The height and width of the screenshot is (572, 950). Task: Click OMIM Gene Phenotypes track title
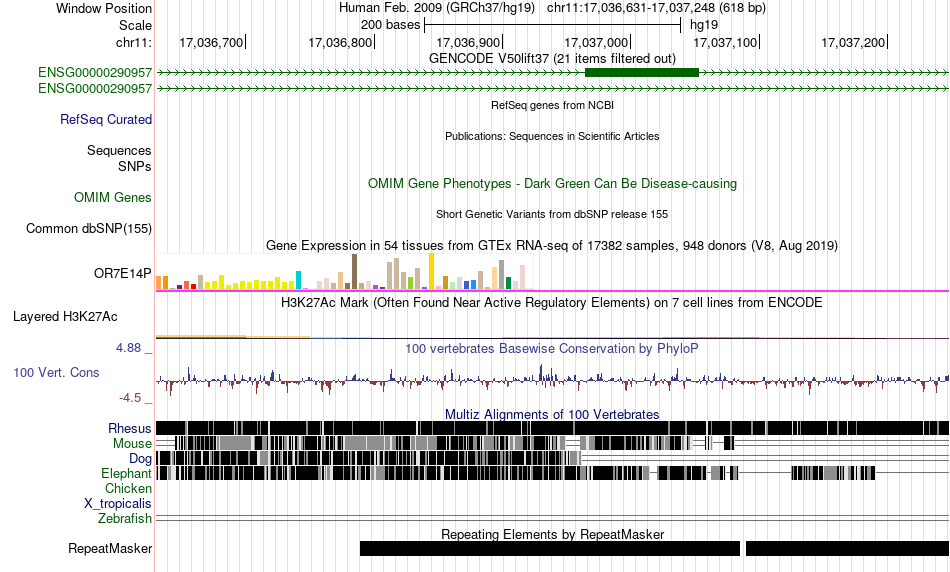pyautogui.click(x=552, y=184)
